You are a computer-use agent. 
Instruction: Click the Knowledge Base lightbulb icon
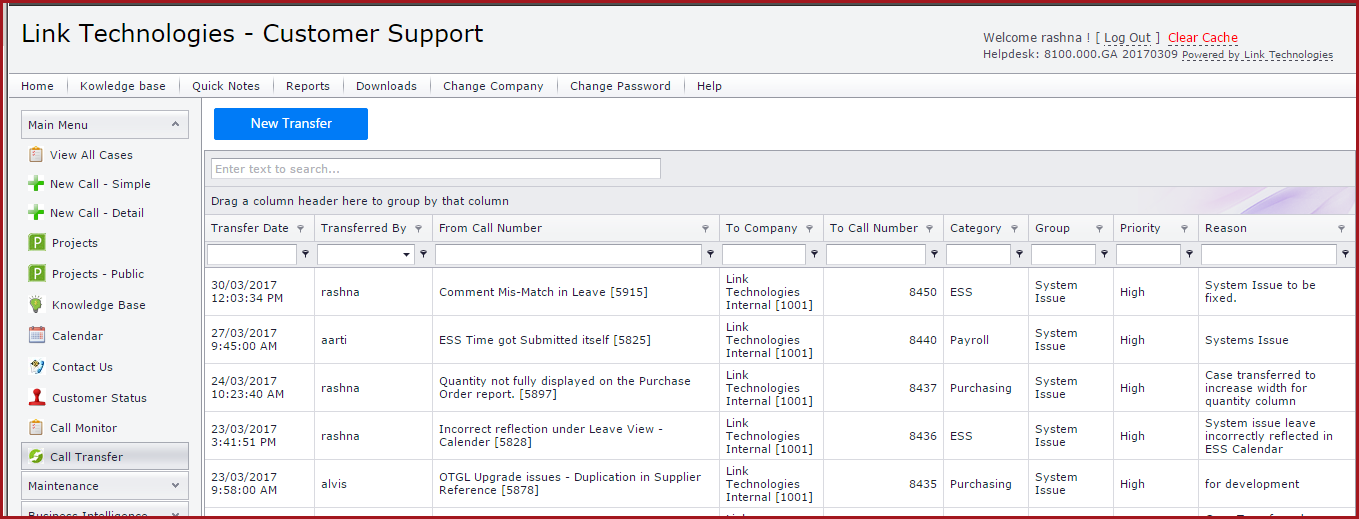pos(36,305)
